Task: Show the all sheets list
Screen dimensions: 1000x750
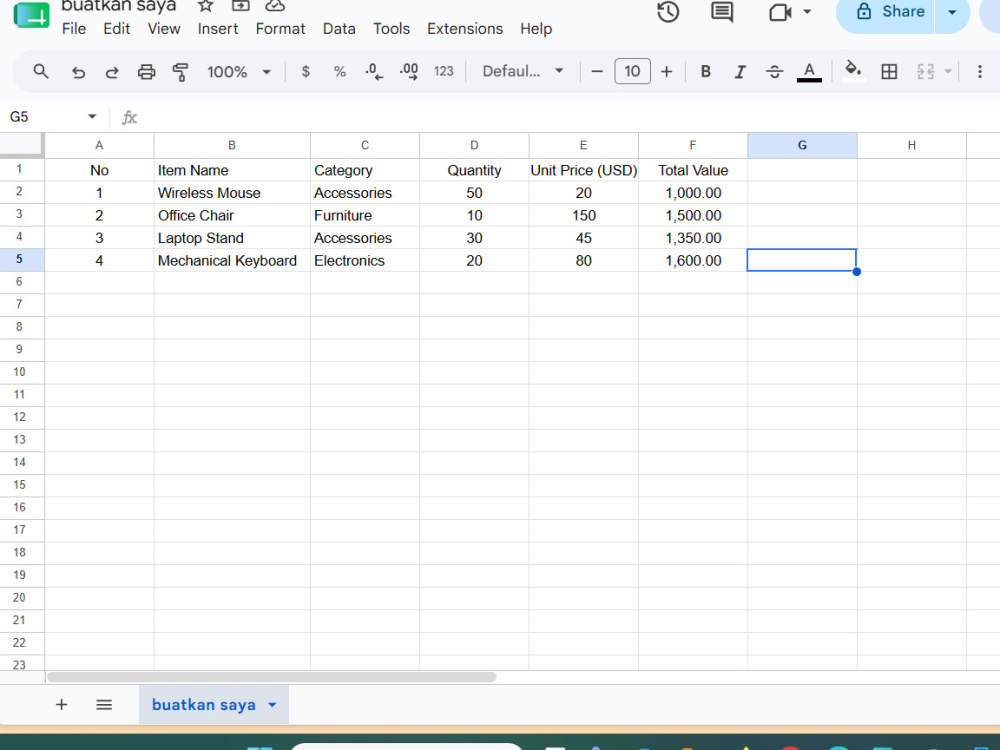Action: (104, 705)
